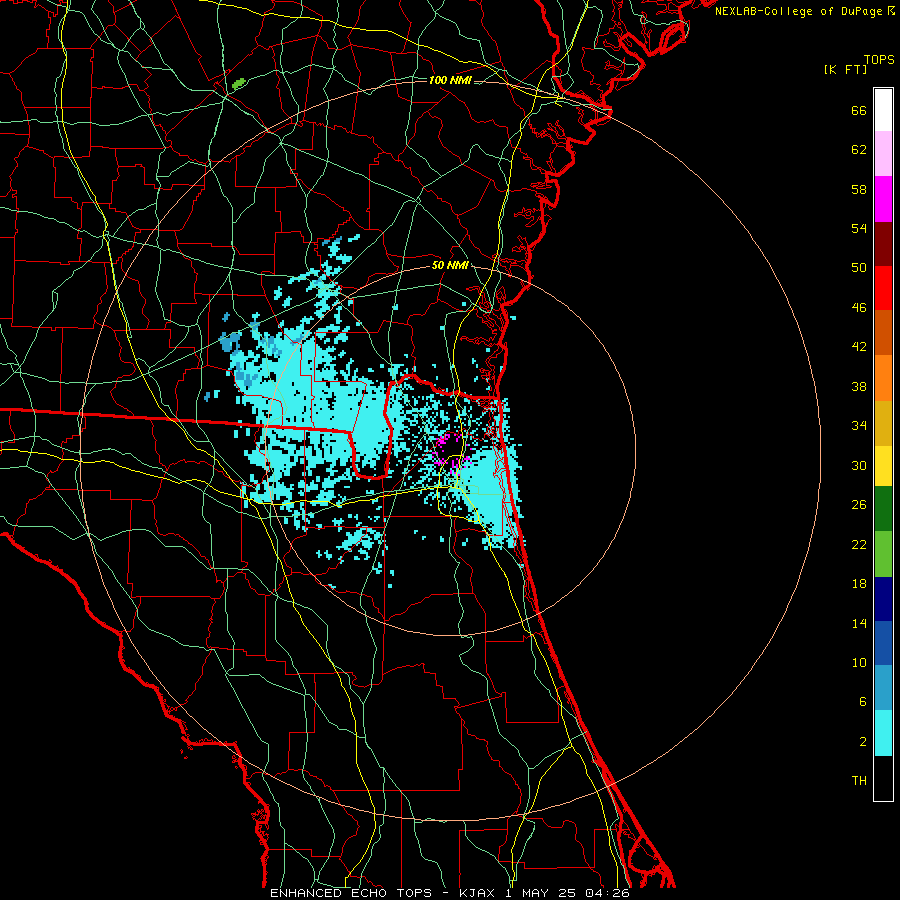Click the 04:26 timestamp in caption

tap(607, 893)
